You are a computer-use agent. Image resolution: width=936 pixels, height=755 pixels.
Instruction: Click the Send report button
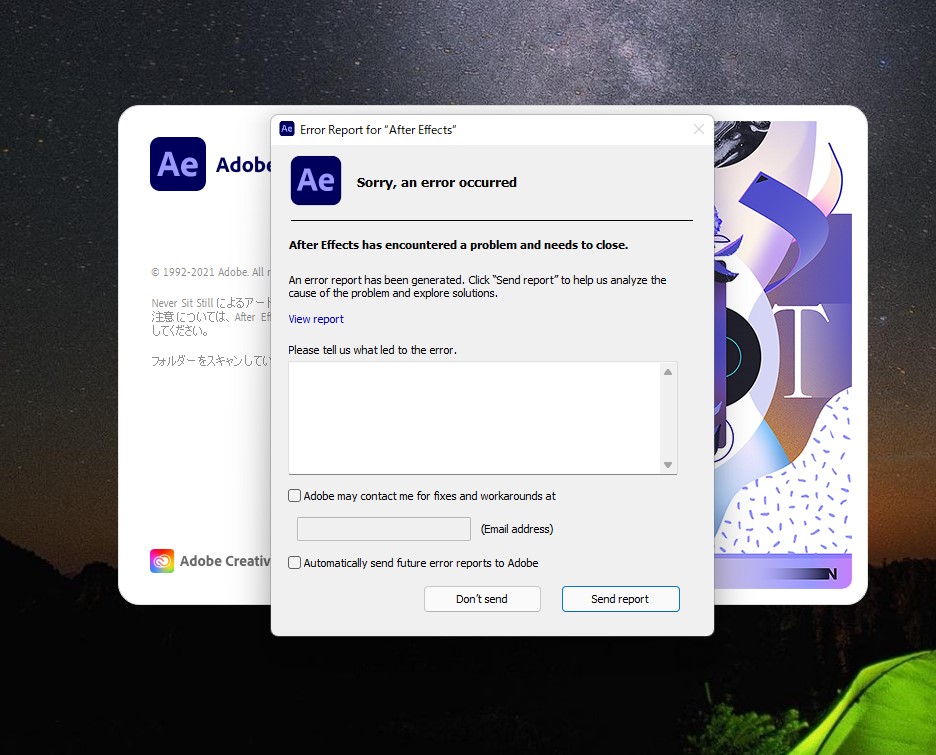click(620, 598)
